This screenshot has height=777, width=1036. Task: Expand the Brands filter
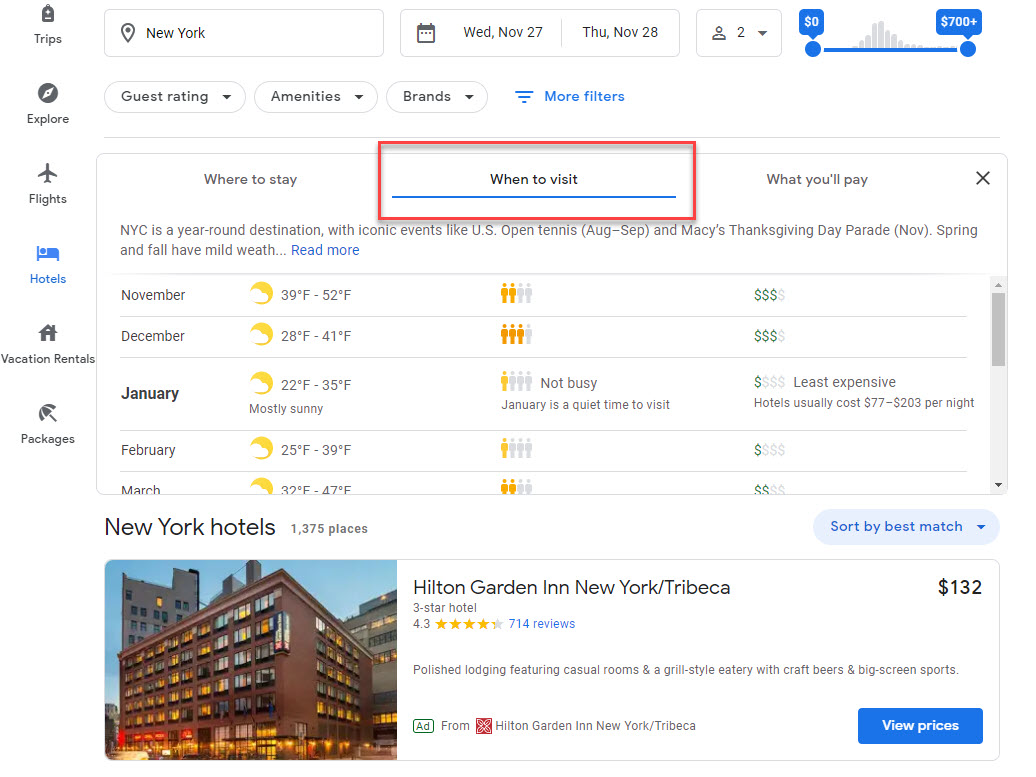pyautogui.click(x=436, y=97)
